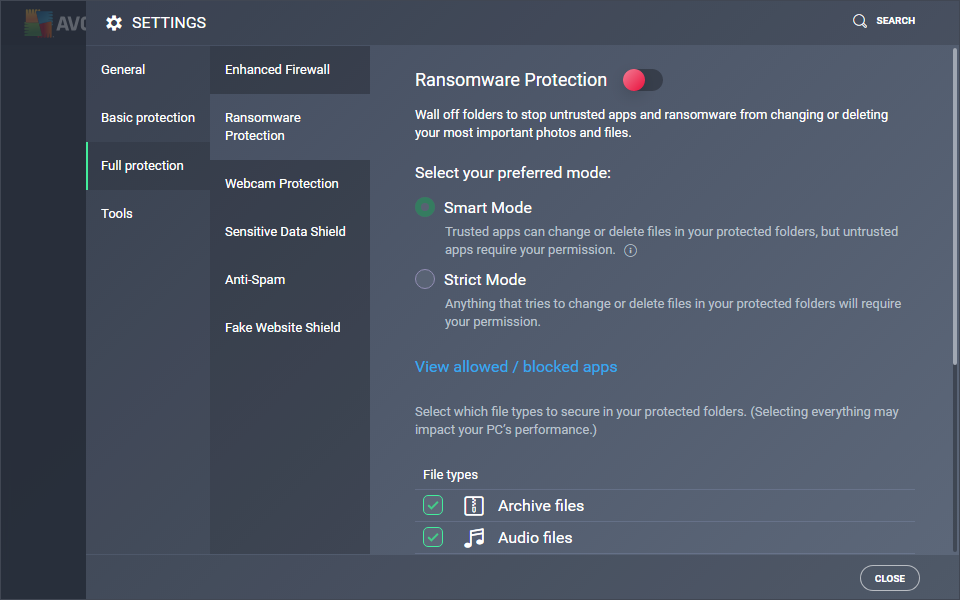Click the Audio files music note icon
Image resolution: width=960 pixels, height=600 pixels.
point(474,538)
